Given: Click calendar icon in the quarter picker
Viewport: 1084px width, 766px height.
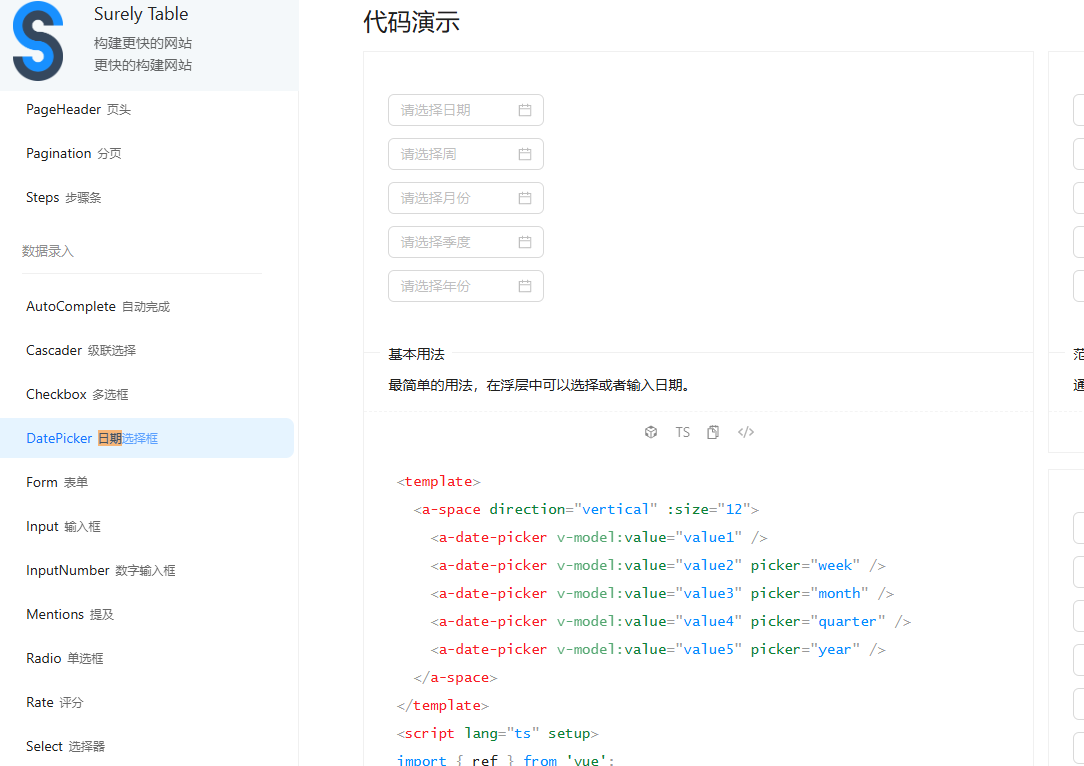Looking at the screenshot, I should pyautogui.click(x=525, y=242).
